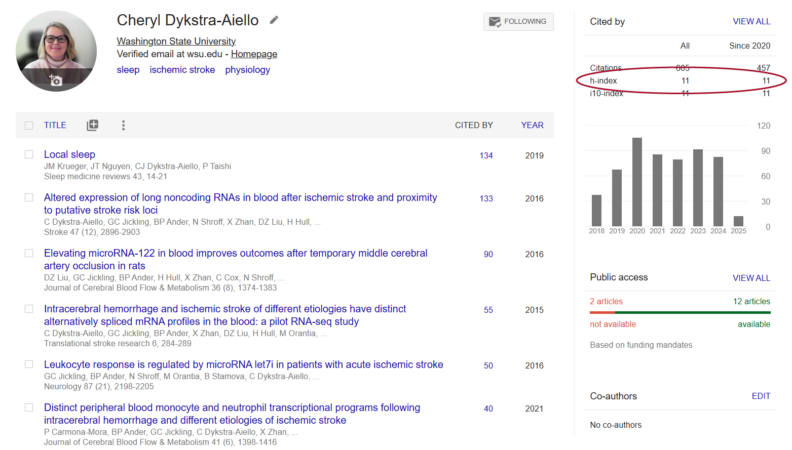Open Washington State University link
The image size is (792, 450).
pyautogui.click(x=175, y=41)
